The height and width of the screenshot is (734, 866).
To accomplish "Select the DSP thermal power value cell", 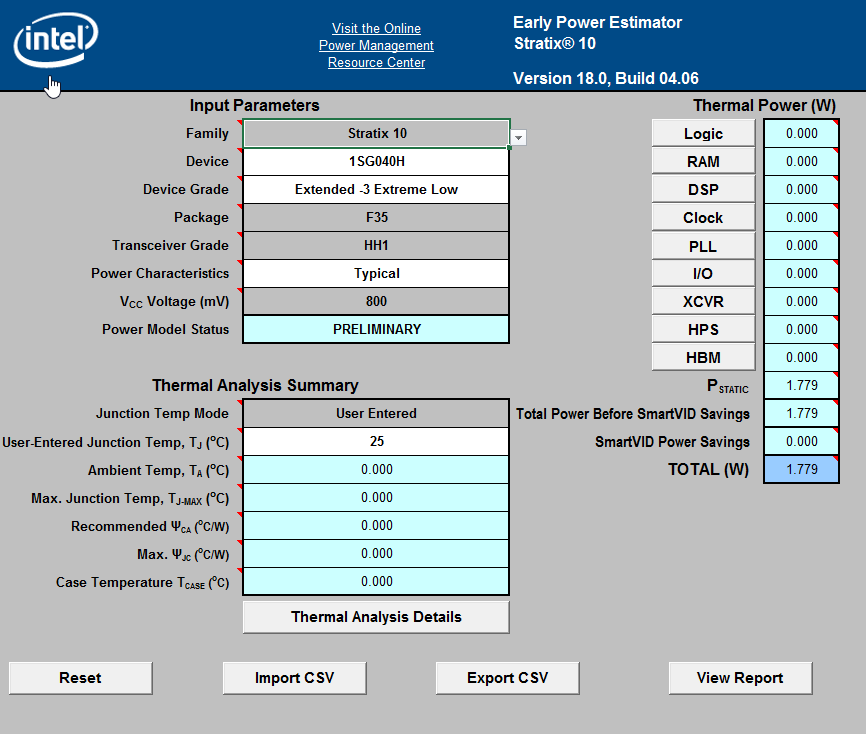I will tap(801, 189).
